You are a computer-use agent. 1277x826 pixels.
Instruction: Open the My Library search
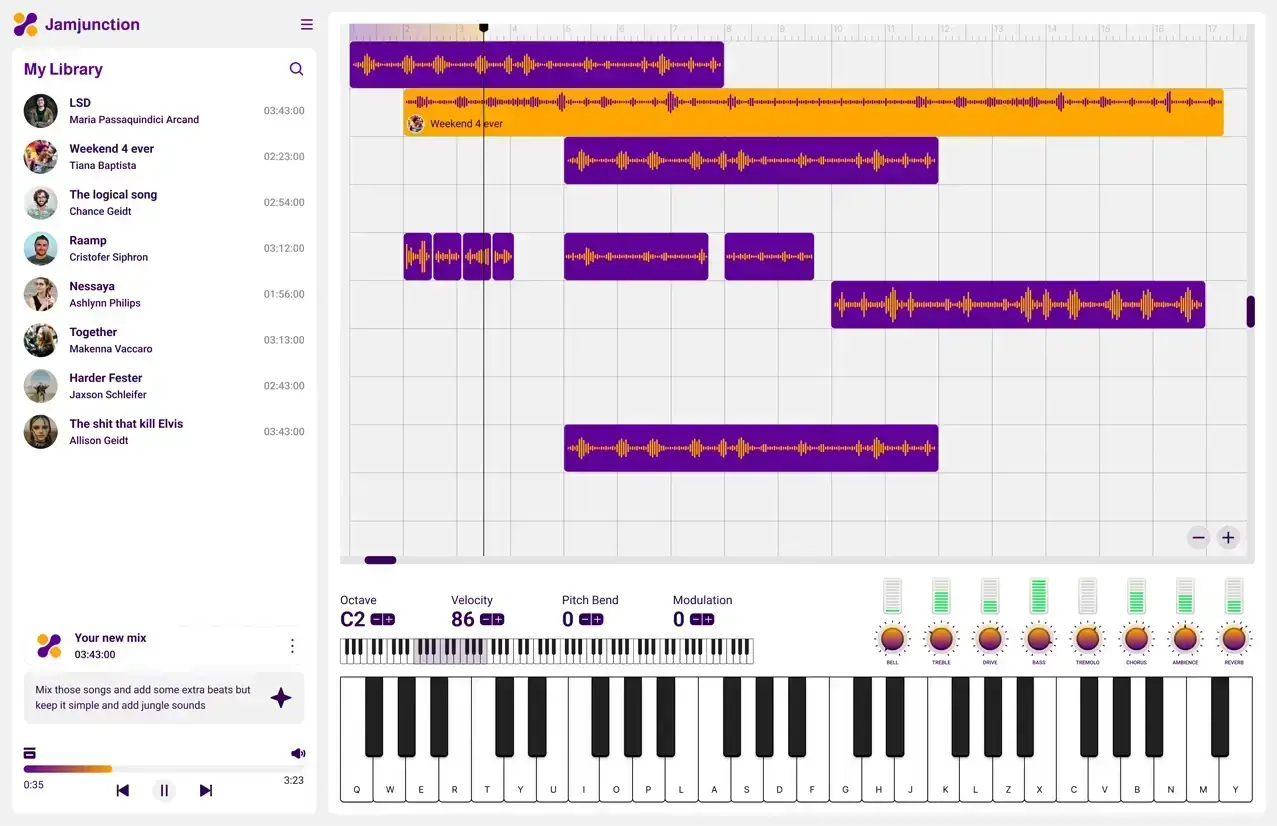(x=296, y=68)
